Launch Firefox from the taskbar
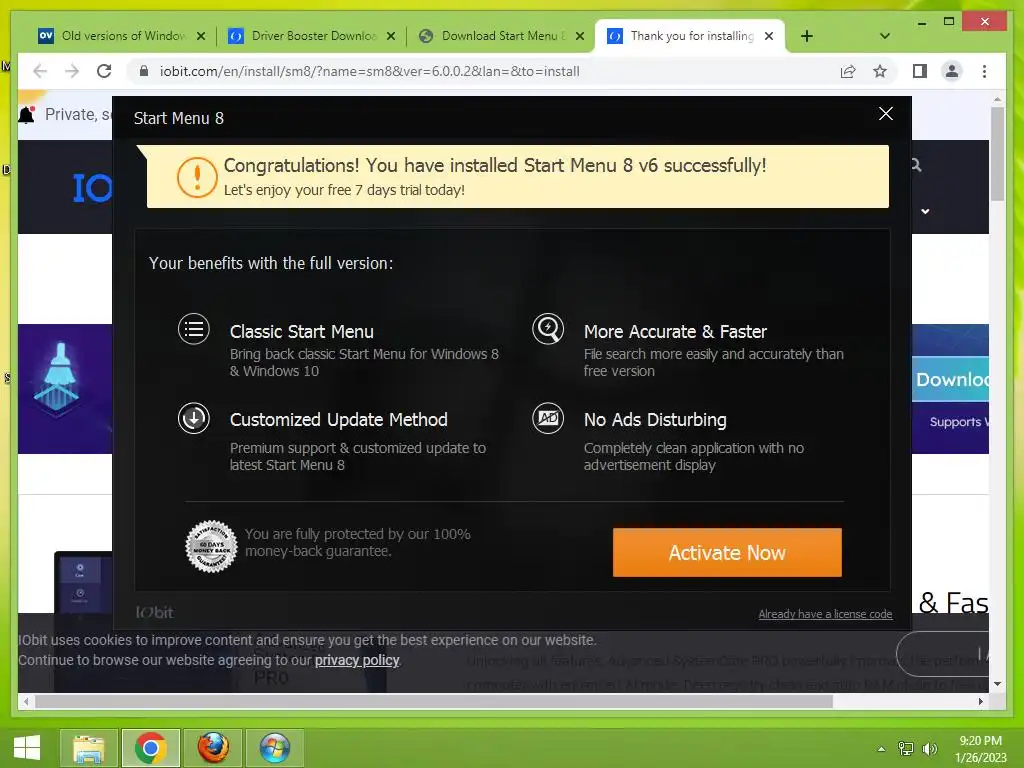Viewport: 1024px width, 768px height. 213,748
